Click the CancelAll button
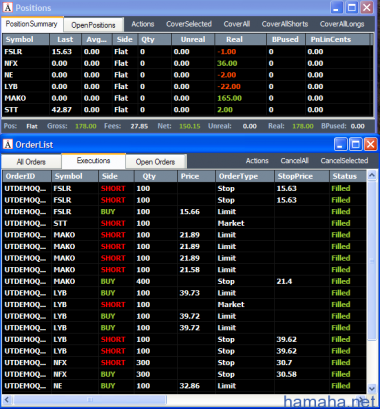 295,161
